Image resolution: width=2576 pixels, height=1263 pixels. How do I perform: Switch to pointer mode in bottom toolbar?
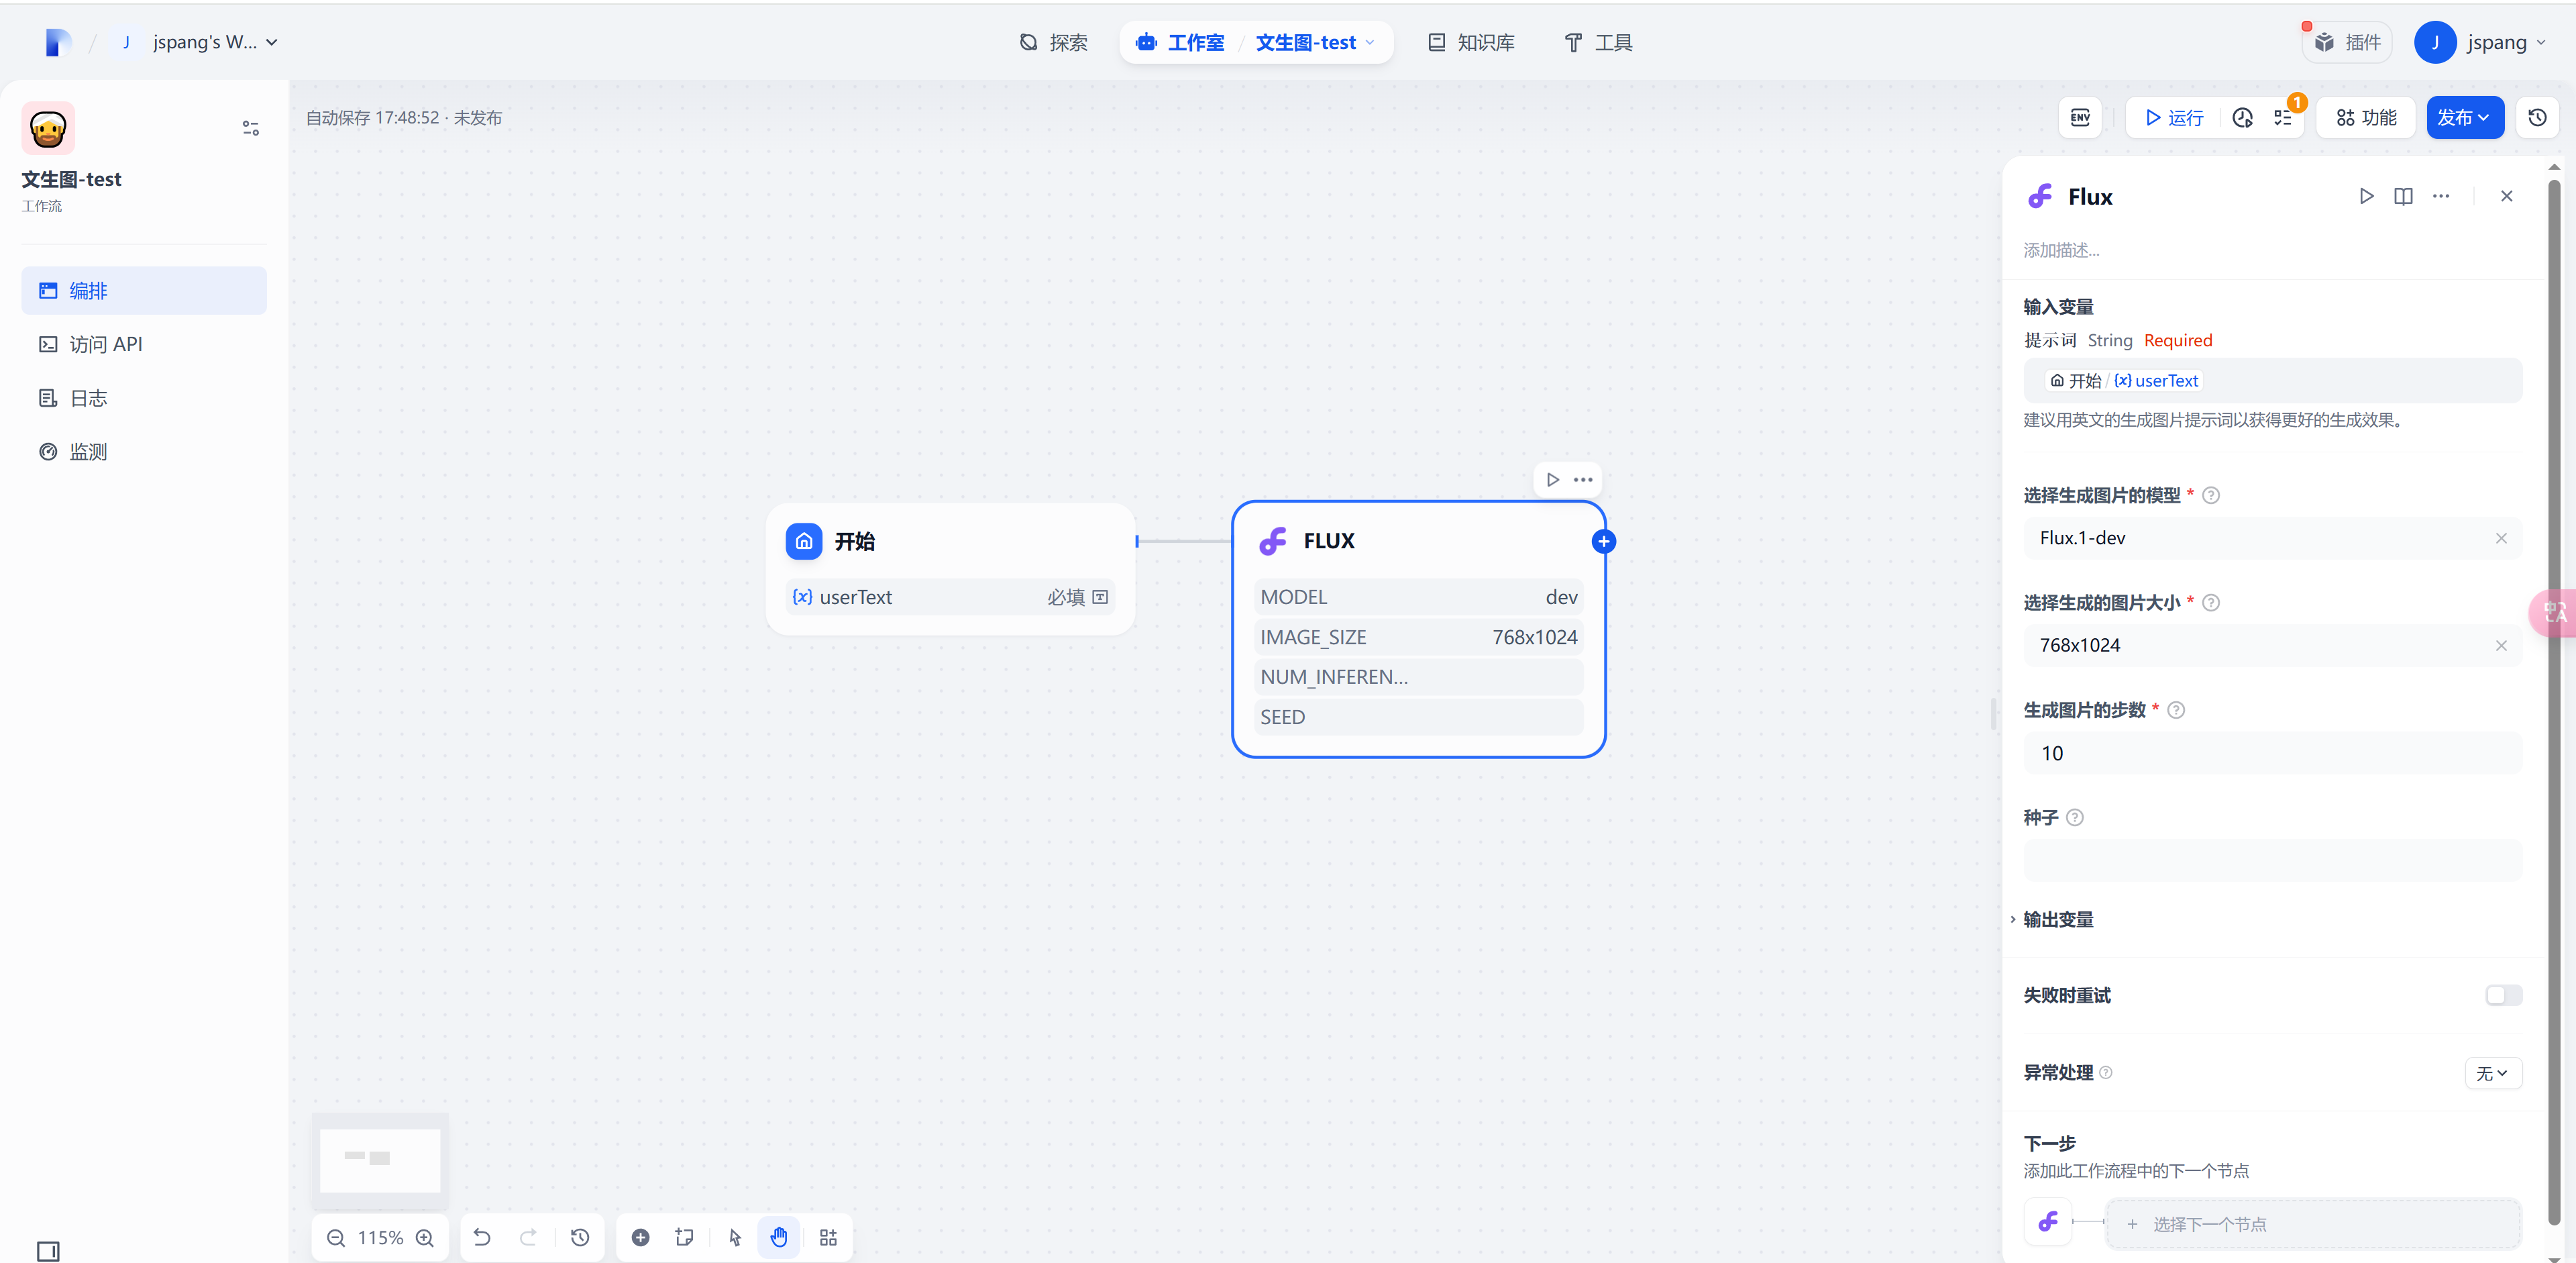(x=735, y=1238)
